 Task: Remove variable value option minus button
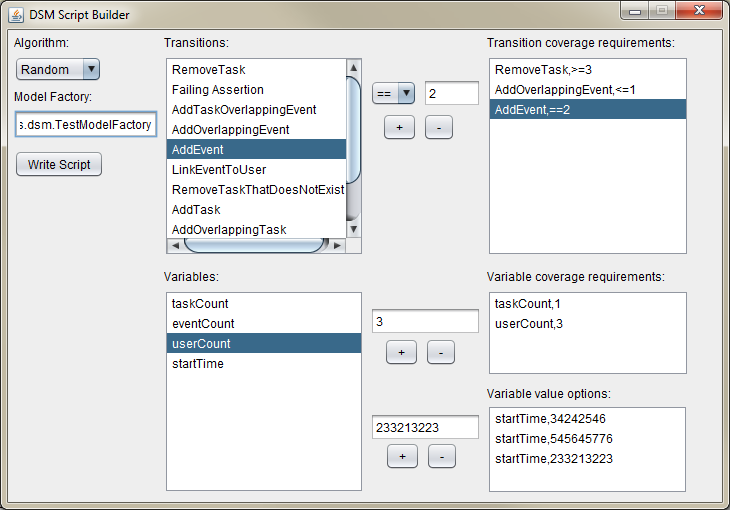tap(441, 456)
